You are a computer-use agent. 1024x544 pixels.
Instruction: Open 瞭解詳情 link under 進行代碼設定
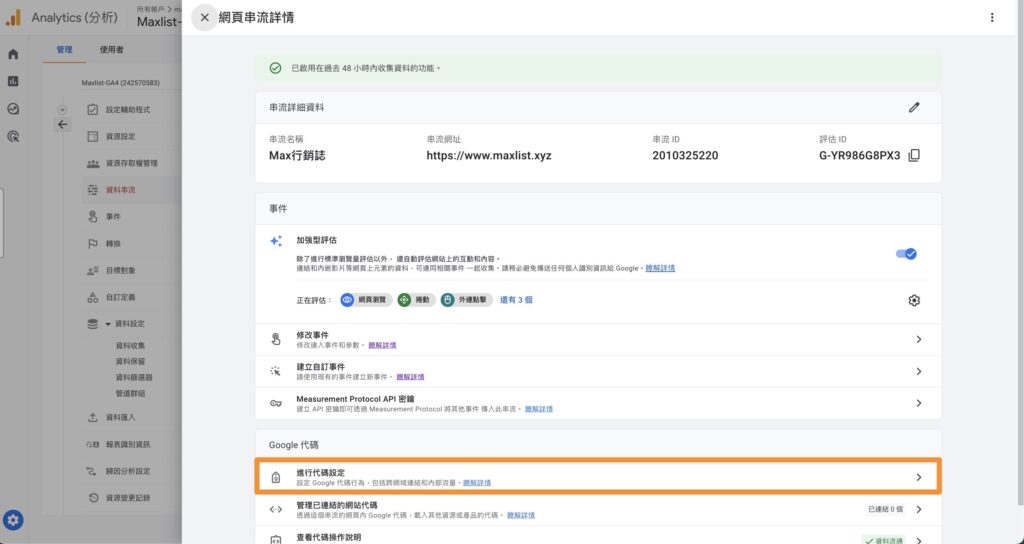[477, 483]
